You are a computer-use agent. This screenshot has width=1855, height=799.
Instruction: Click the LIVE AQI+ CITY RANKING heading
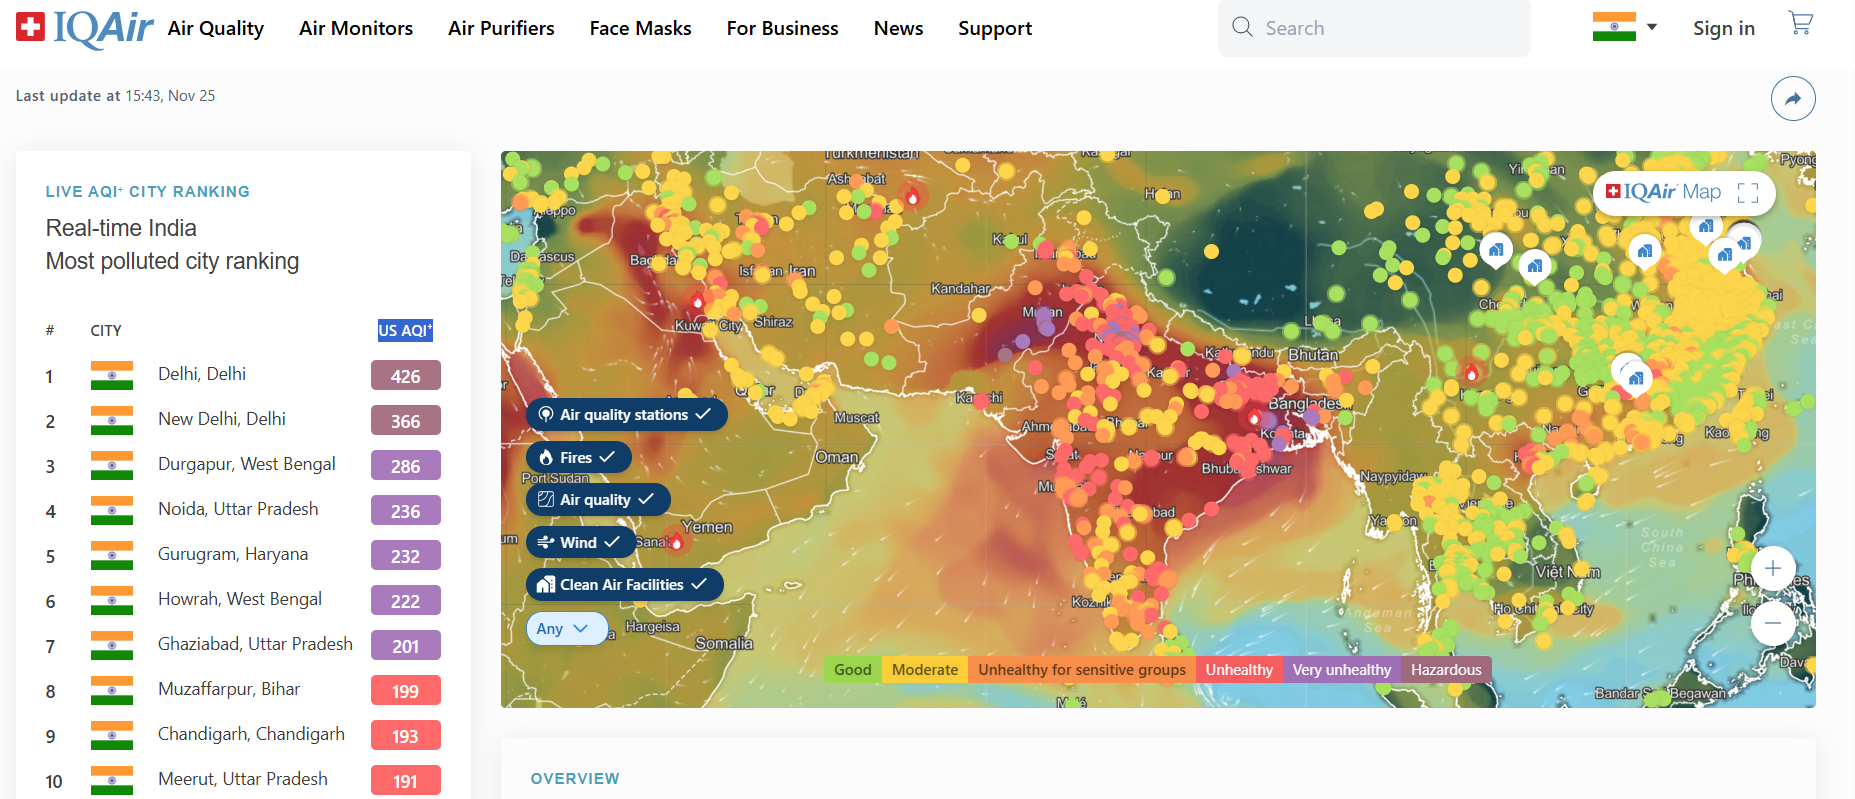coord(148,191)
